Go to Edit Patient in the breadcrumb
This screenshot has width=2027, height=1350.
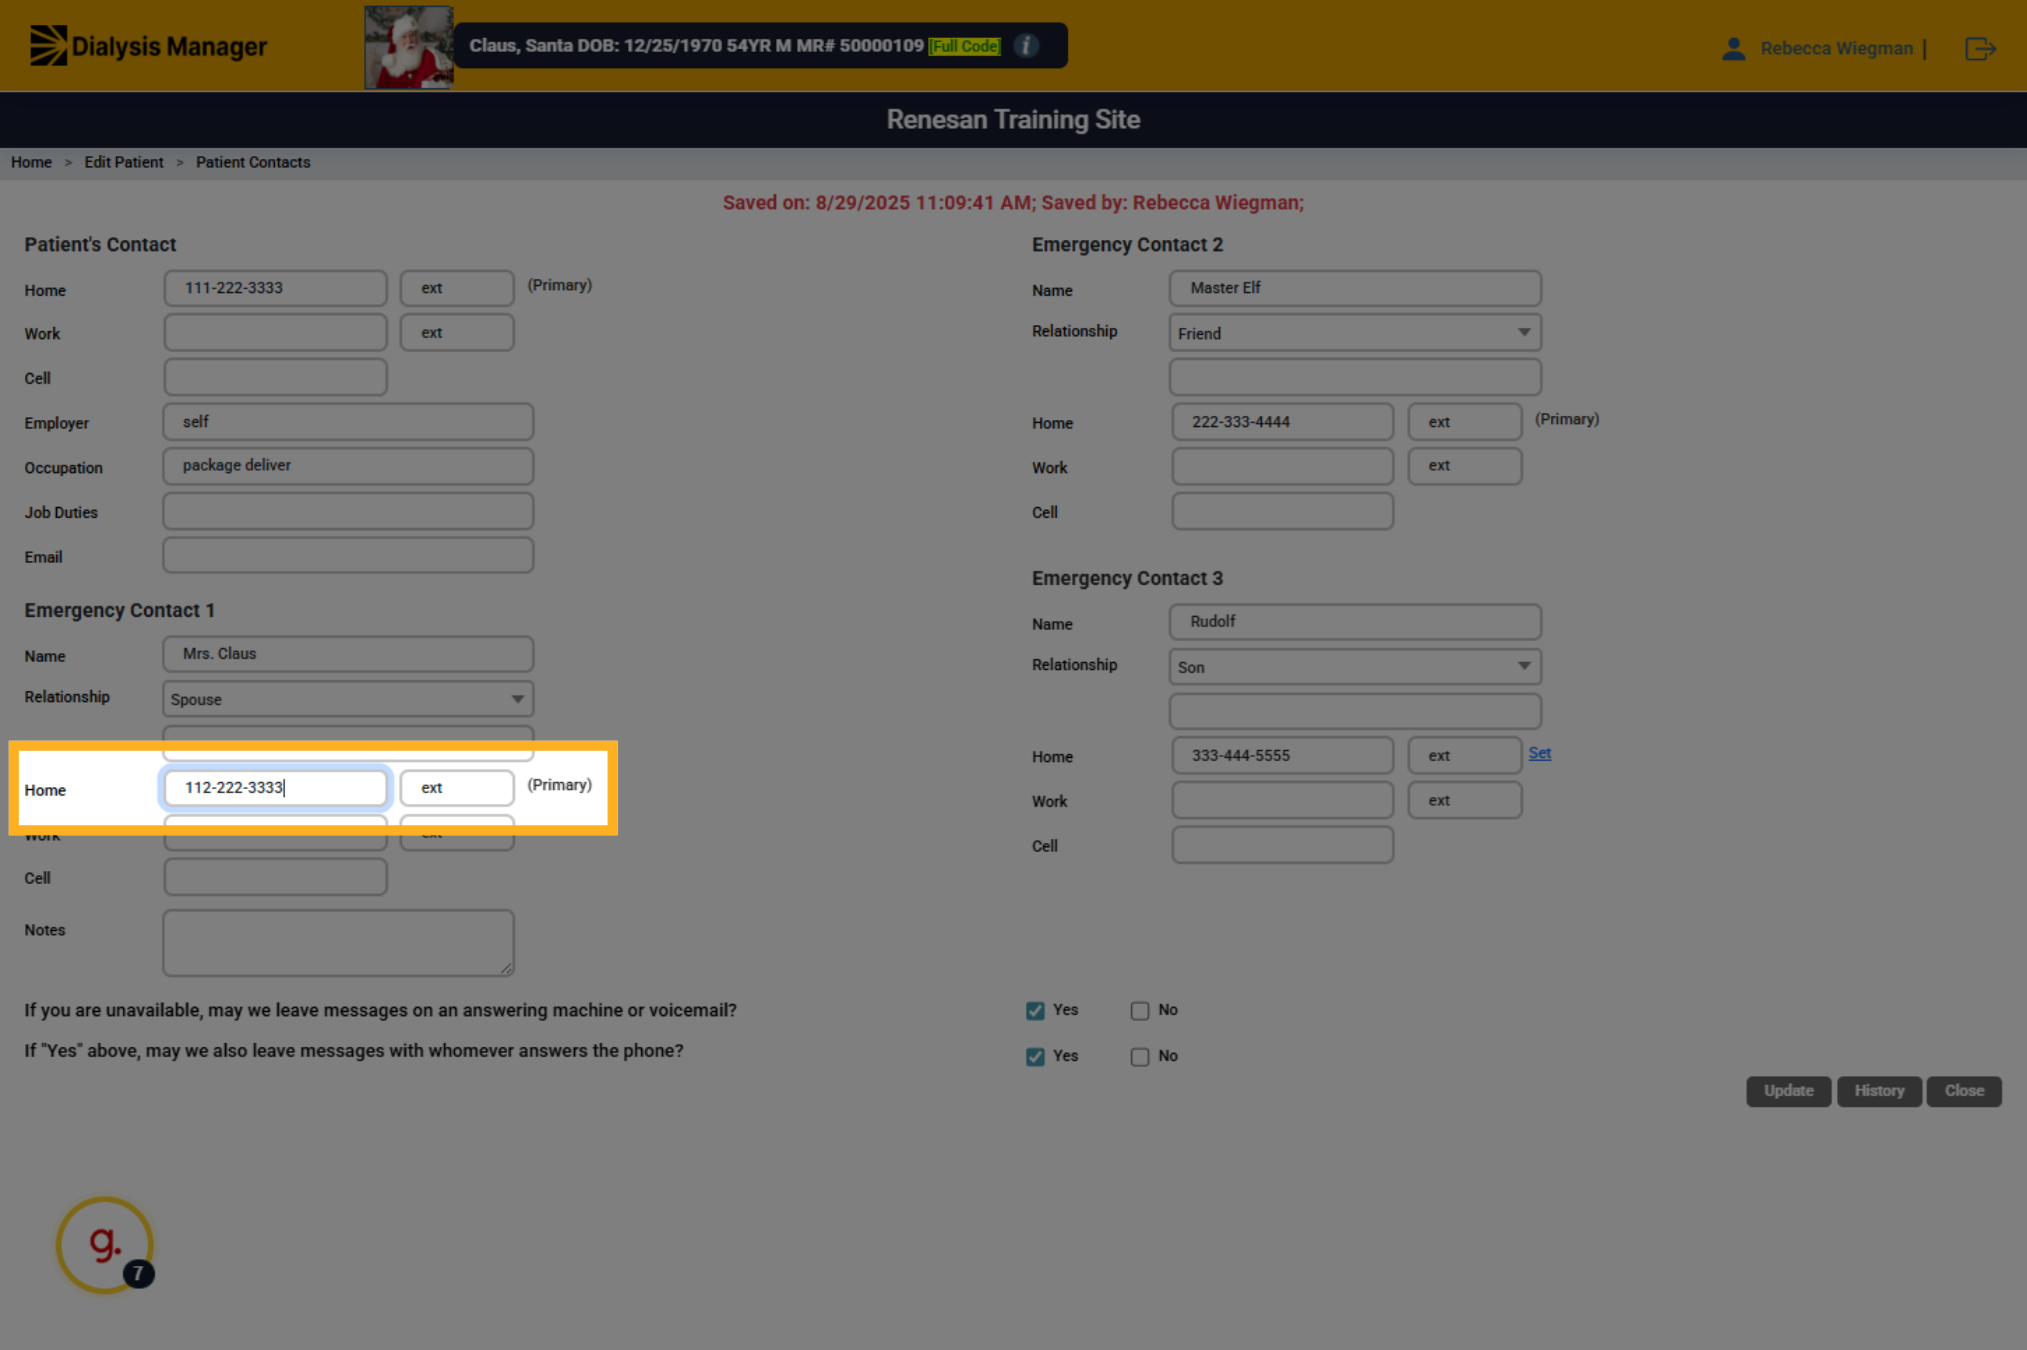point(124,162)
